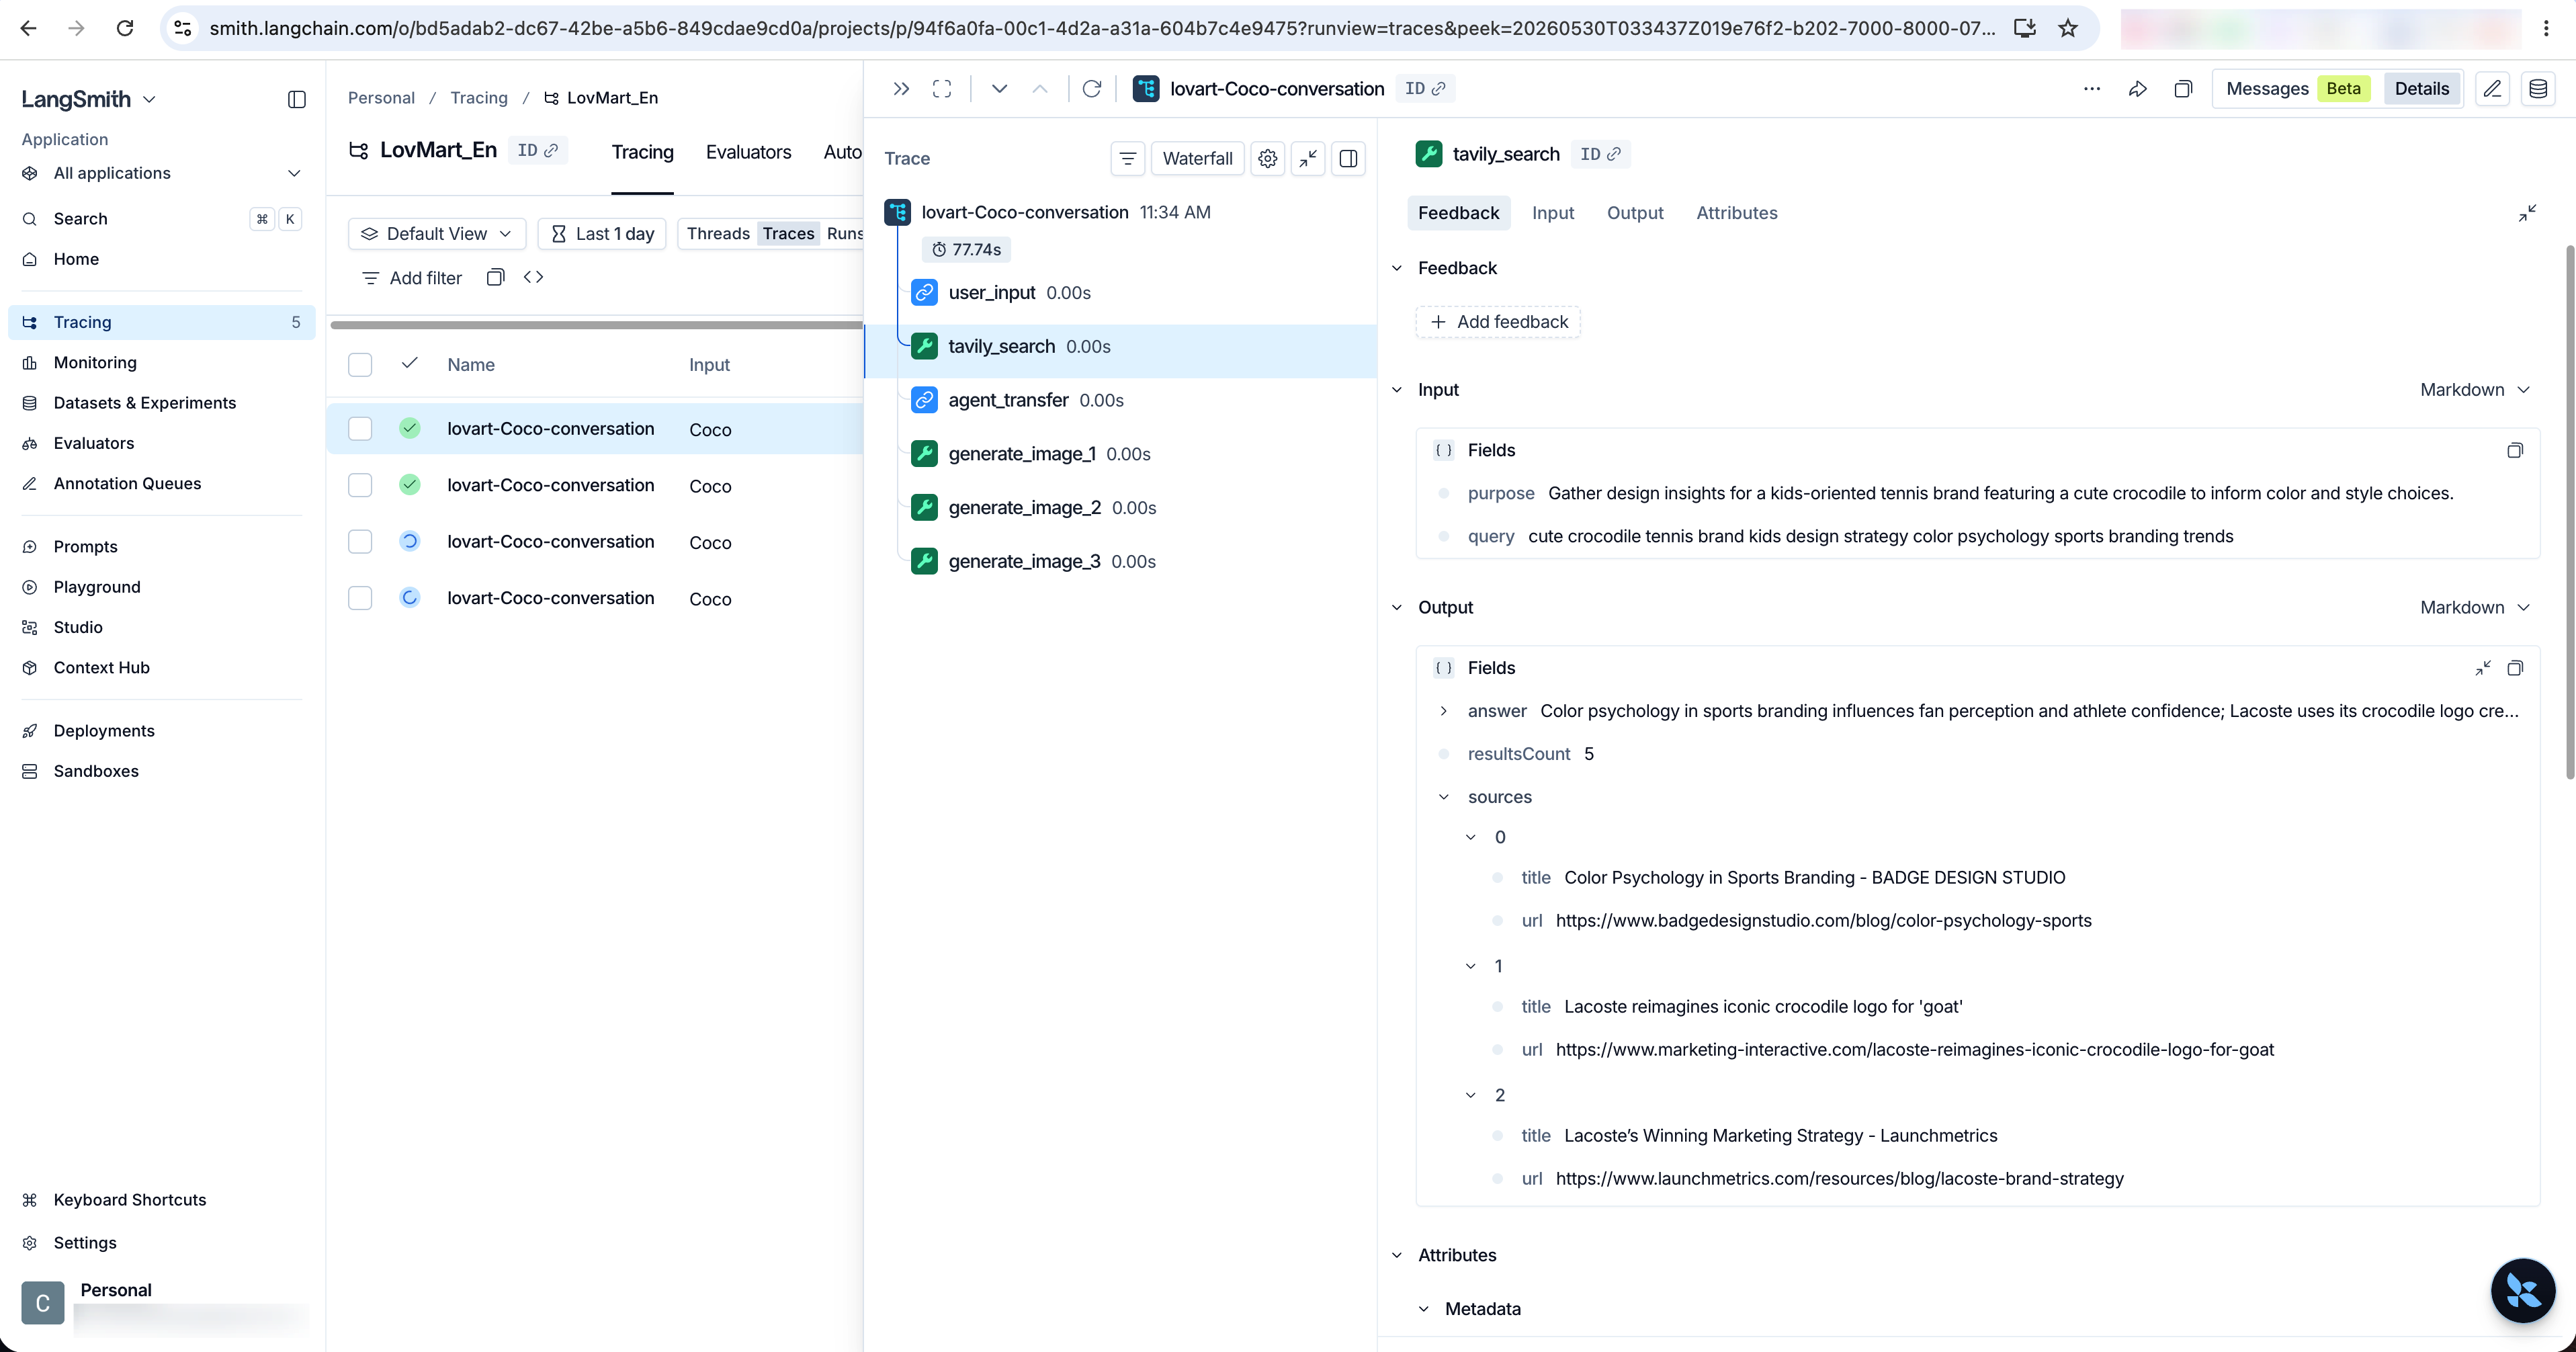Reload the browser page
The width and height of the screenshot is (2576, 1352).
(x=125, y=28)
